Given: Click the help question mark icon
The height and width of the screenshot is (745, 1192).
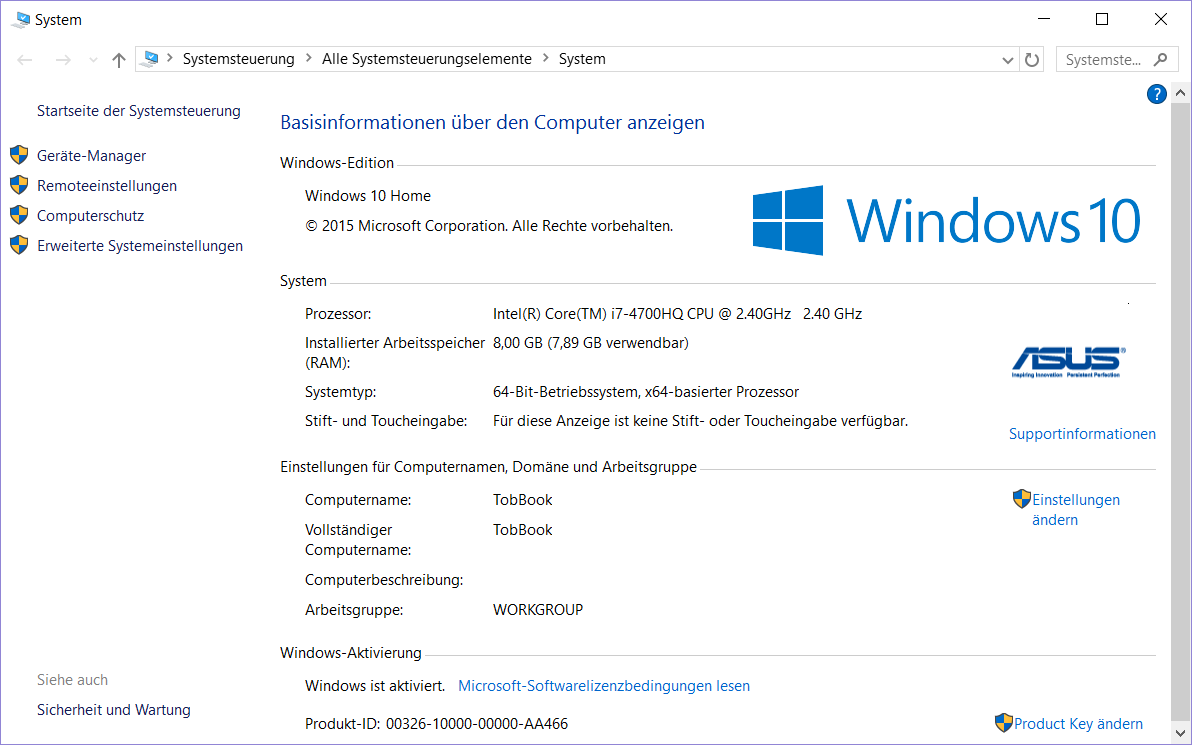Looking at the screenshot, I should coord(1156,94).
